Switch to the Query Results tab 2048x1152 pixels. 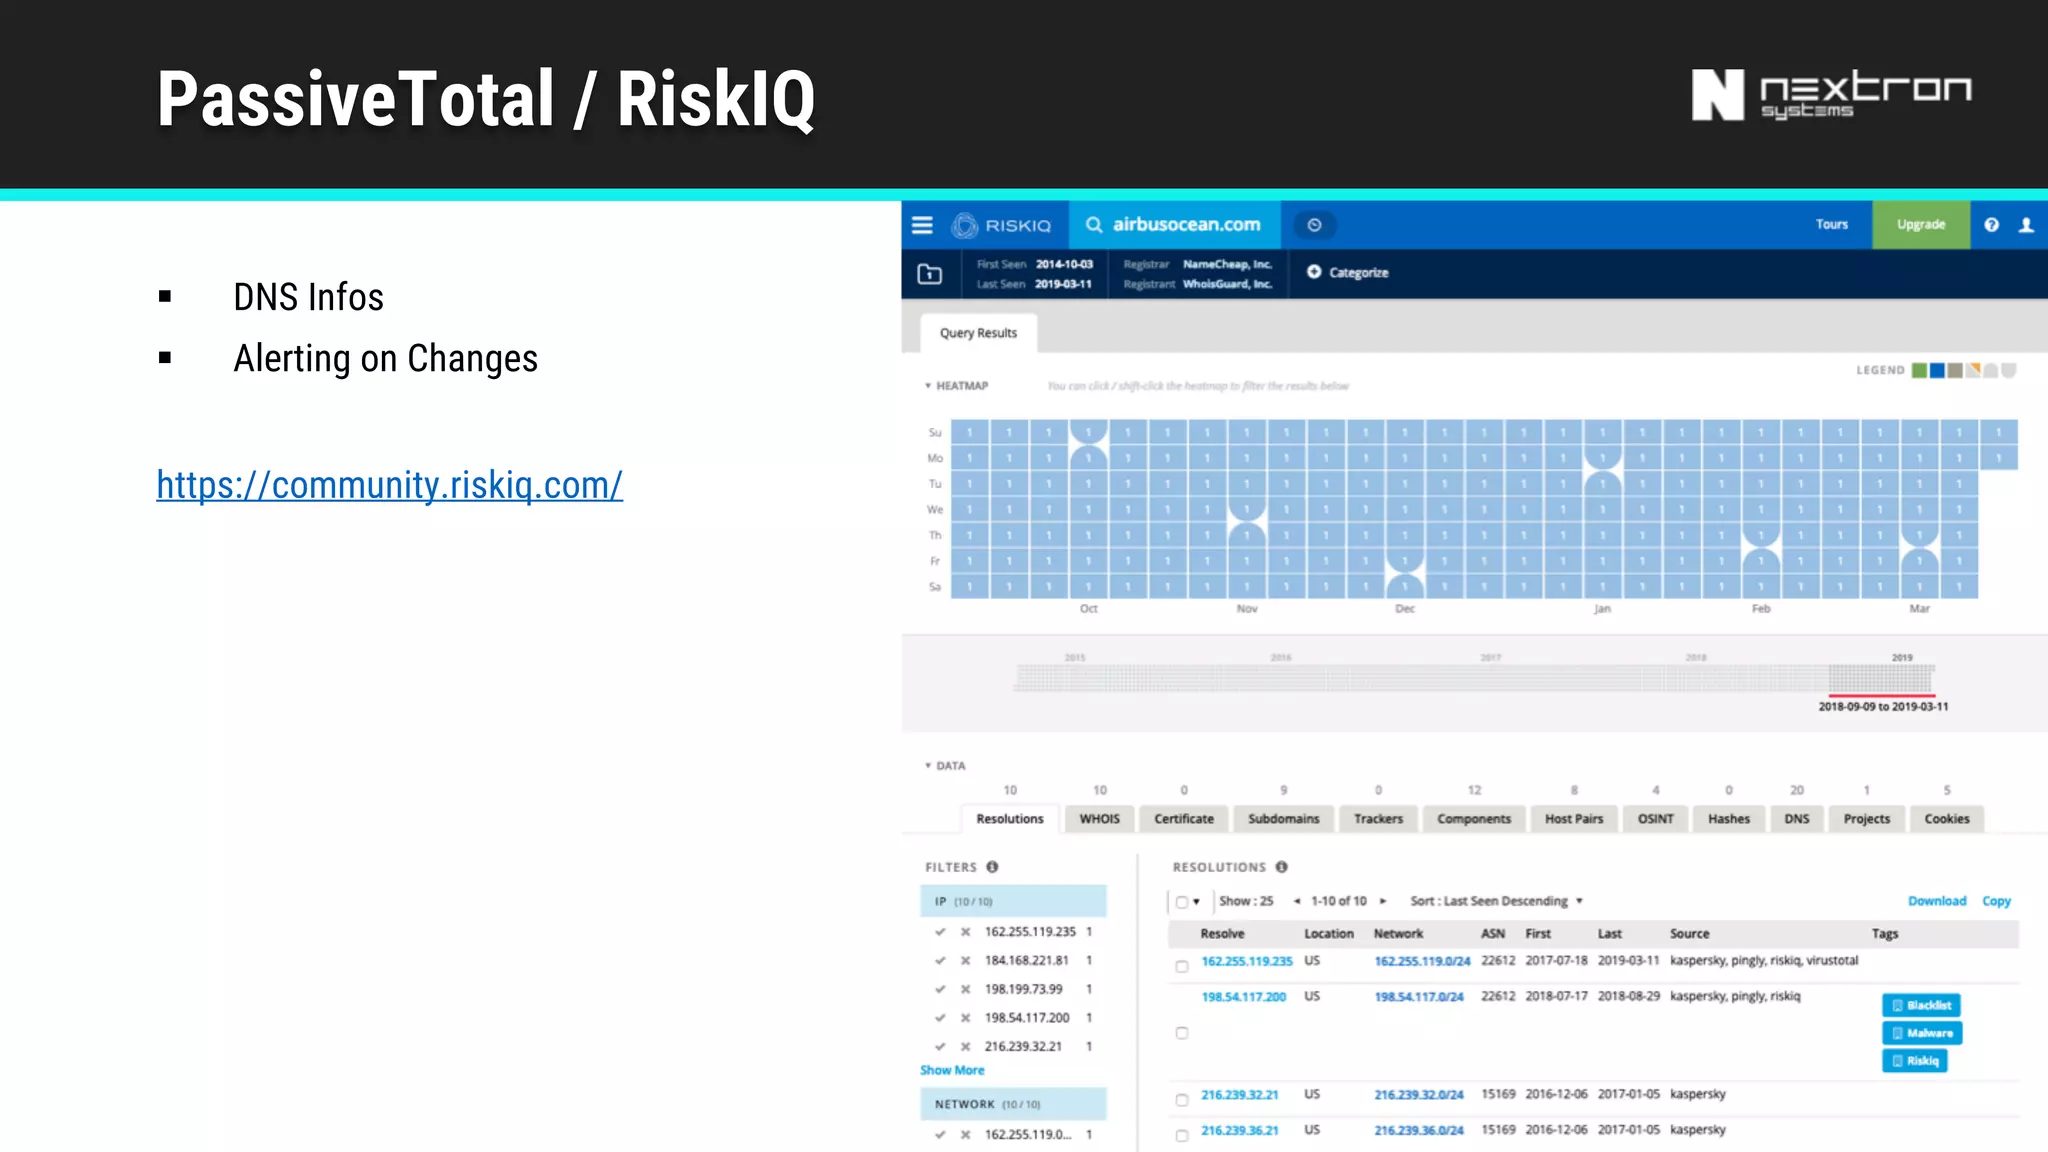978,333
